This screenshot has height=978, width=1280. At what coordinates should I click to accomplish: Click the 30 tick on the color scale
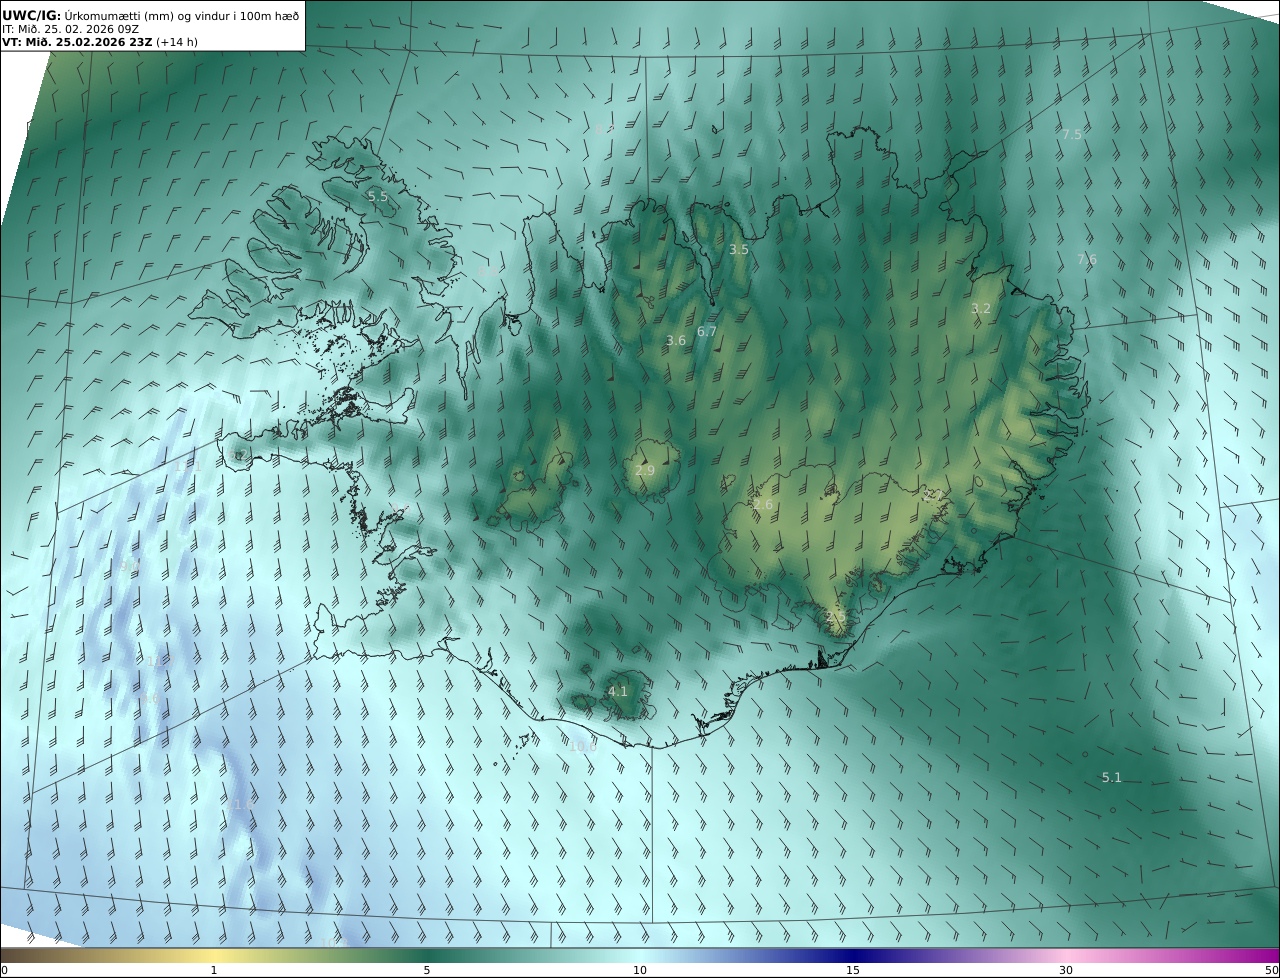point(1066,970)
